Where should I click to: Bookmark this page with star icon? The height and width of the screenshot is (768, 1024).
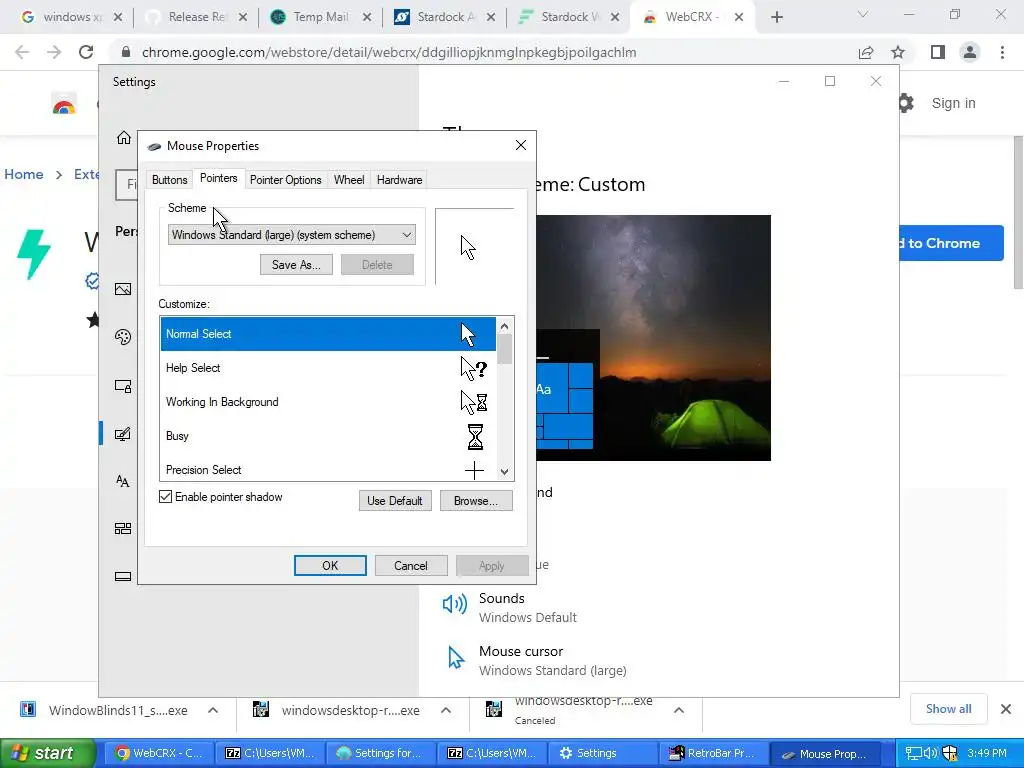point(898,52)
